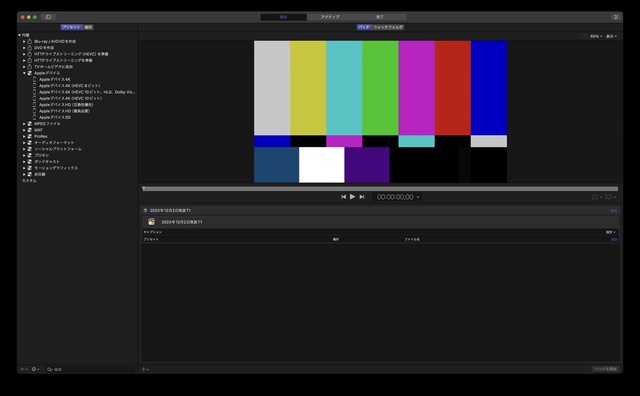Click the plus icon below presets list

24,369
